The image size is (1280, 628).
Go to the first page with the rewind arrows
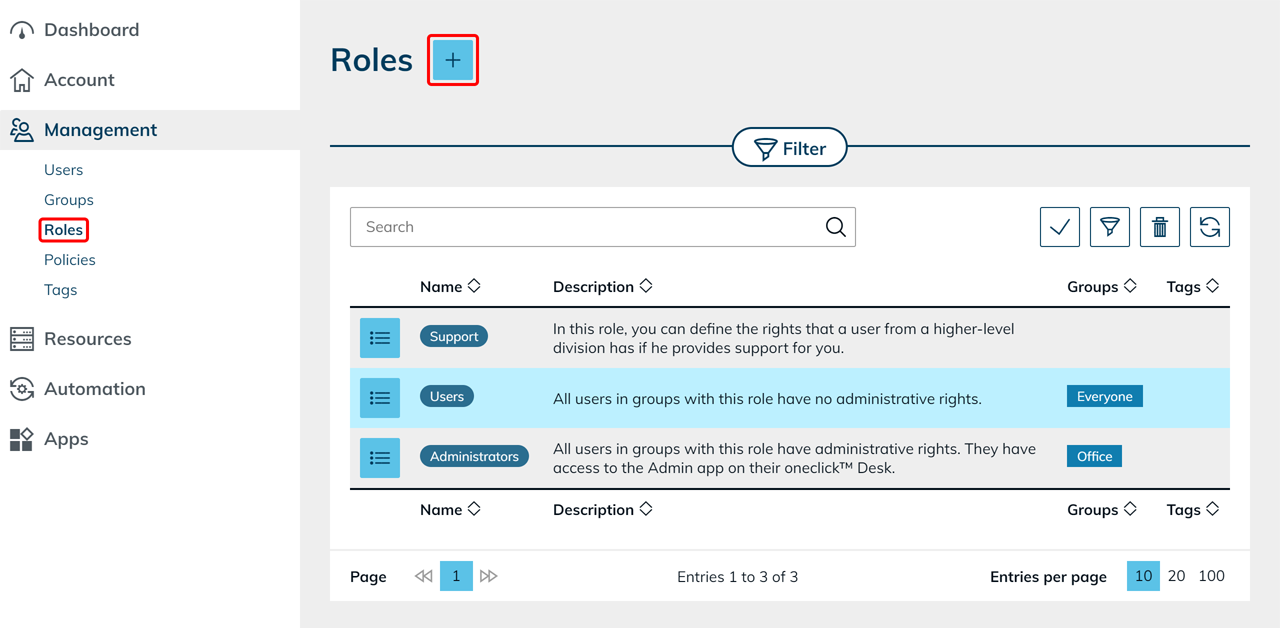click(x=424, y=577)
